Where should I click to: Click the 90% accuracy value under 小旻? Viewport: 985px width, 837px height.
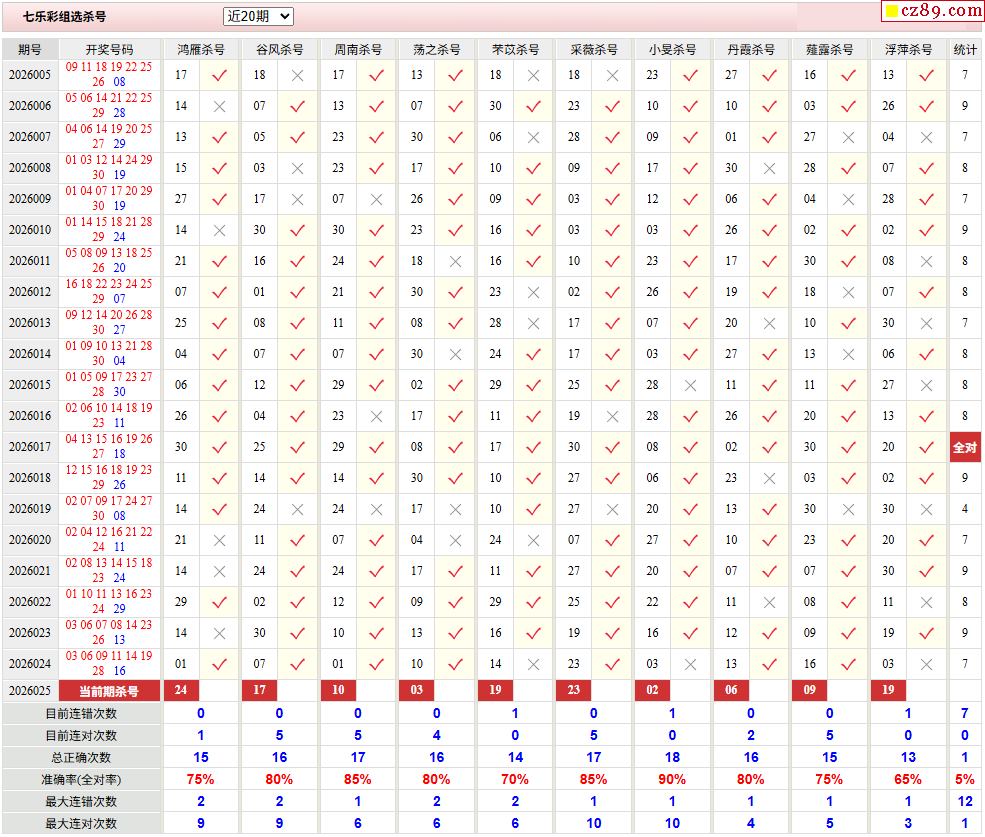(672, 779)
